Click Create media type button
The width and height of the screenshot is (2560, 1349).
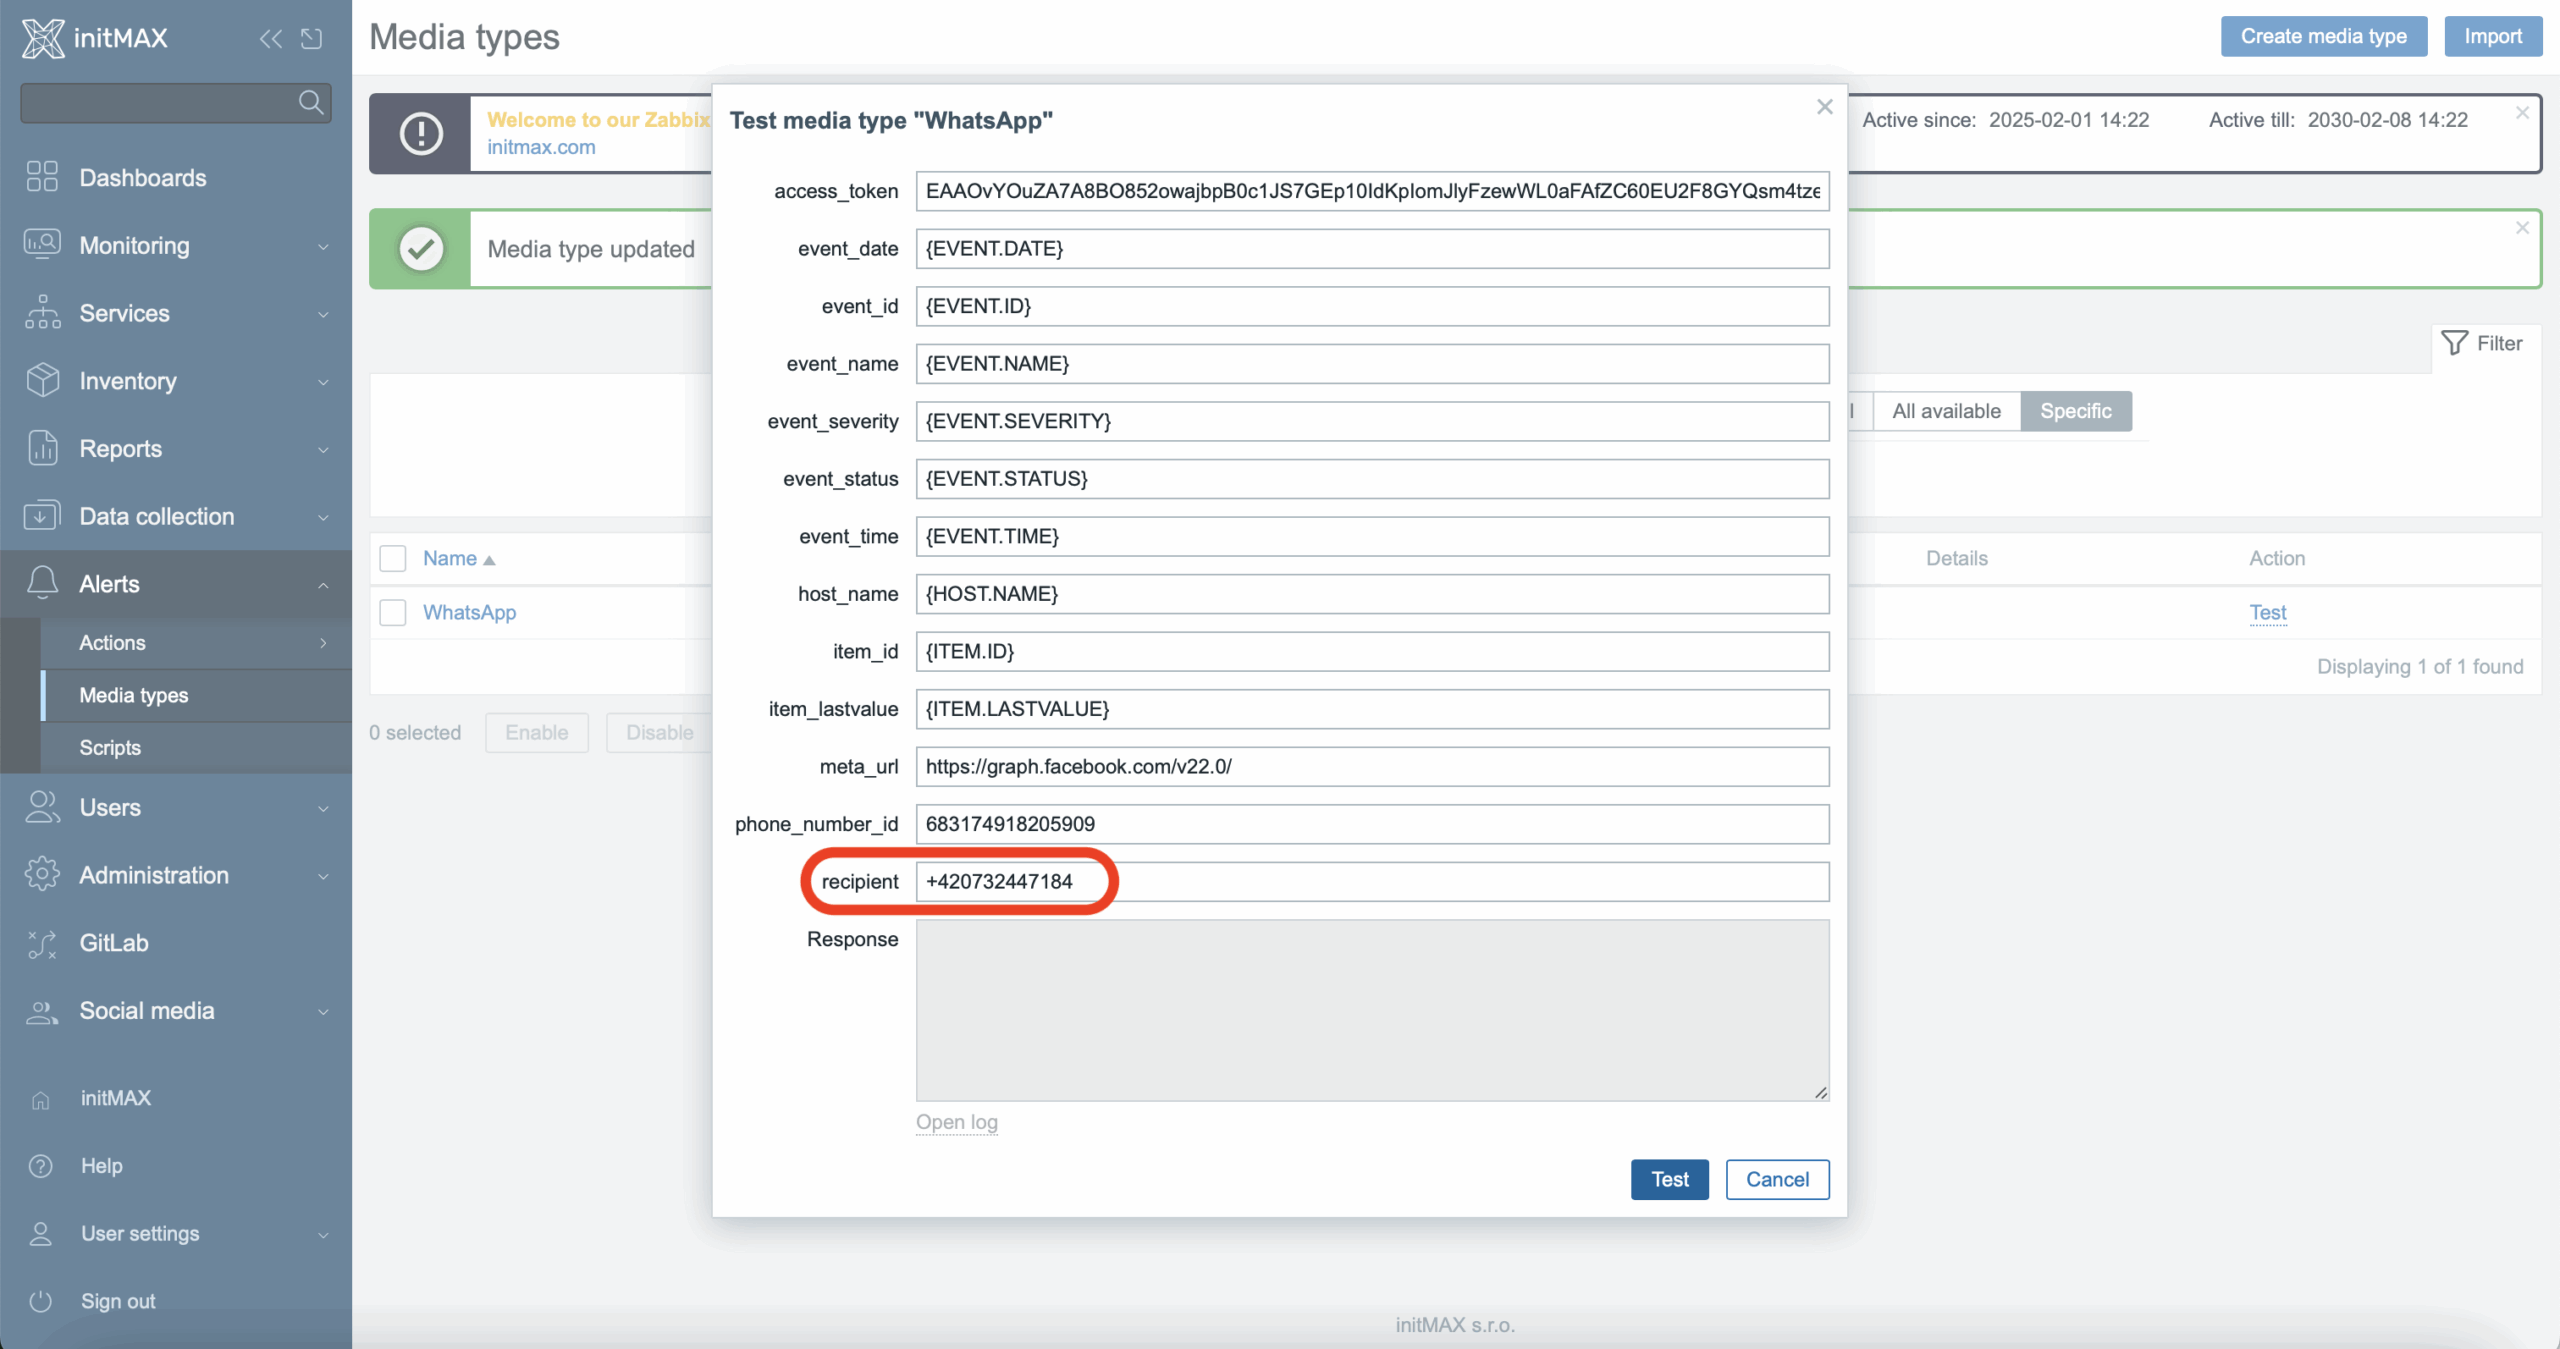click(2323, 36)
